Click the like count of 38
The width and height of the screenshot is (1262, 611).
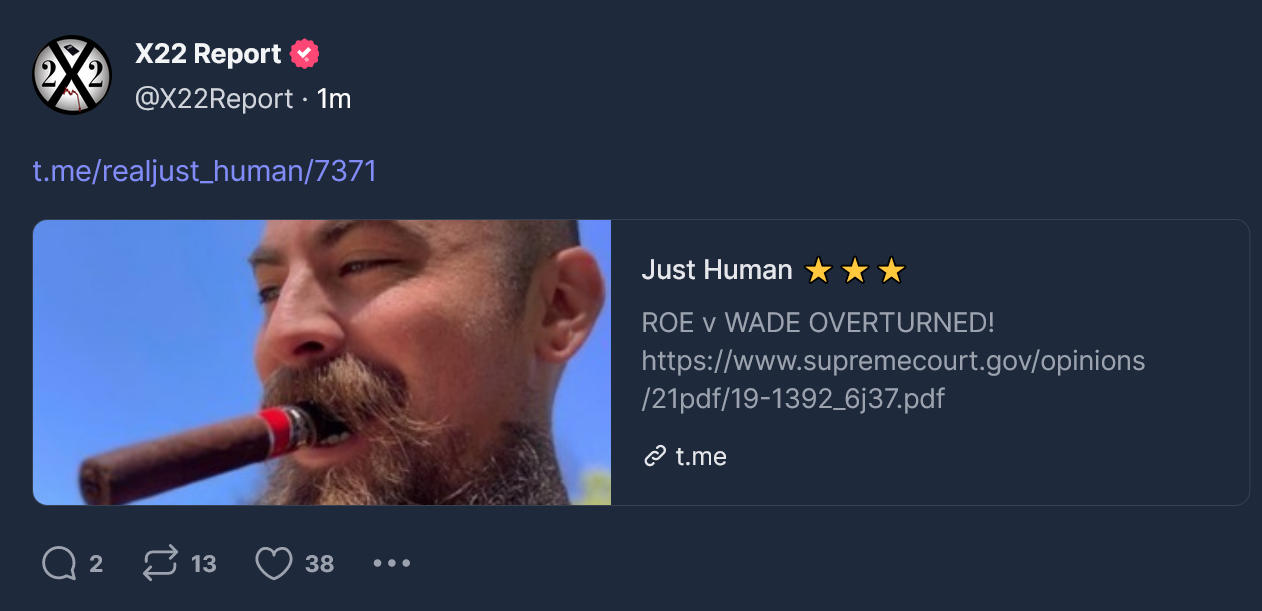tap(319, 564)
